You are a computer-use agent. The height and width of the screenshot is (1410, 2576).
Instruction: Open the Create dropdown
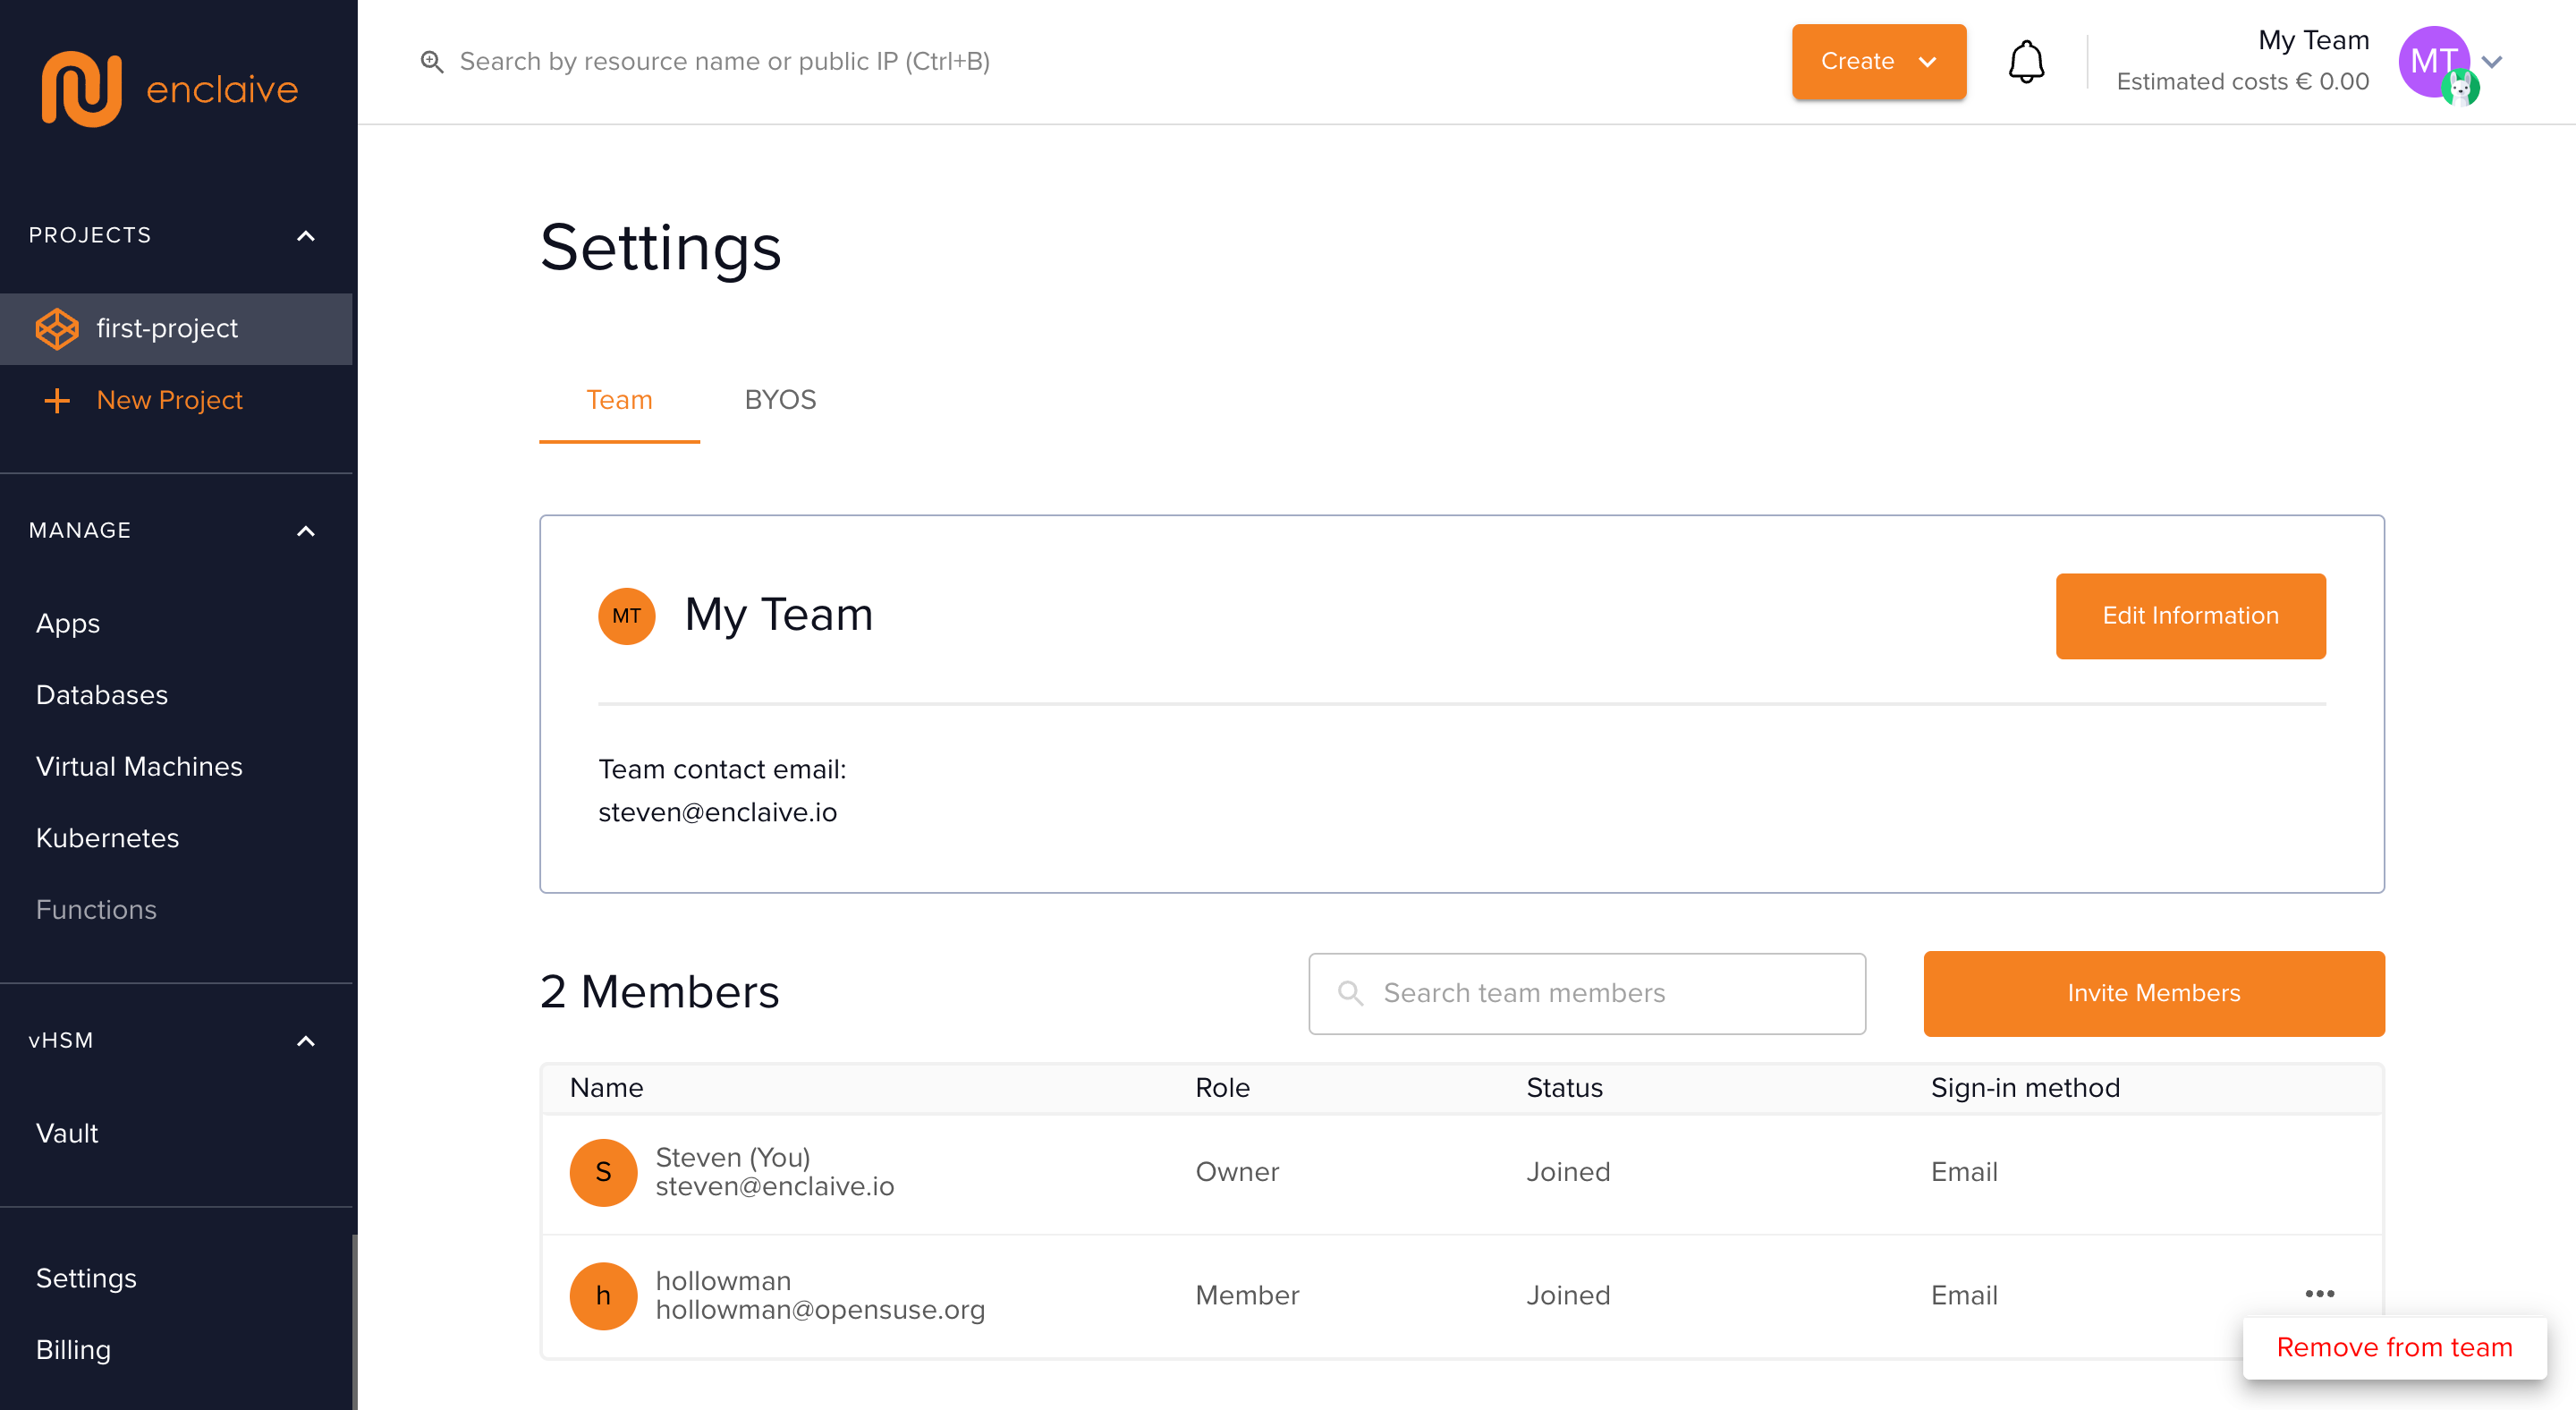(x=1878, y=62)
